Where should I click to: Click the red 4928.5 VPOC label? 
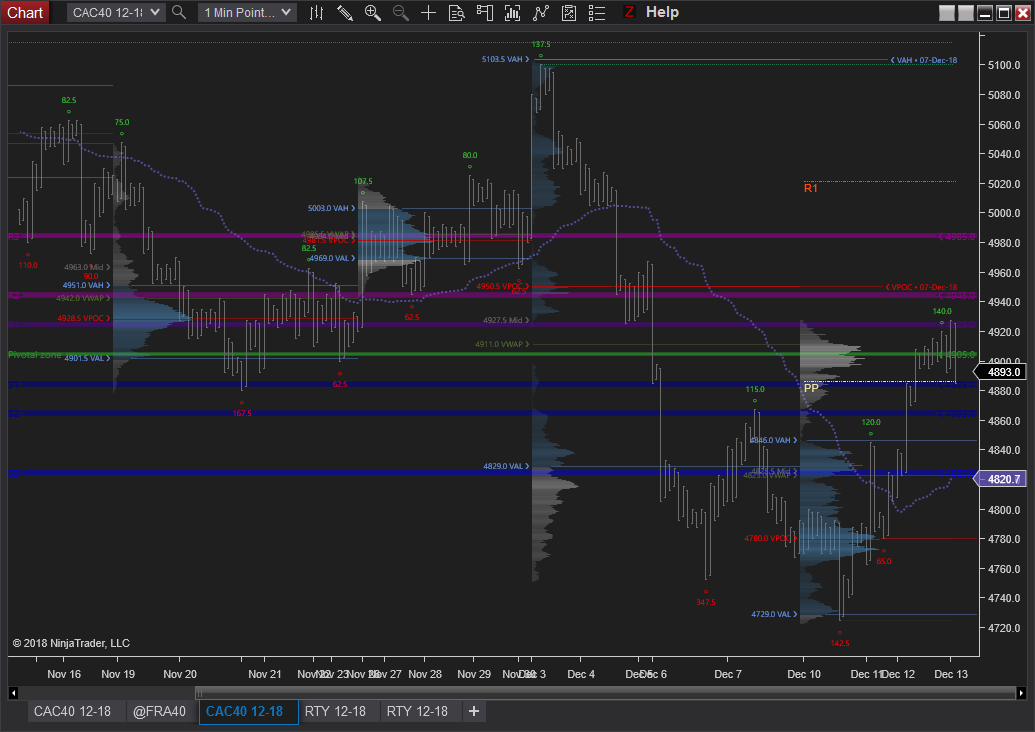coord(84,318)
